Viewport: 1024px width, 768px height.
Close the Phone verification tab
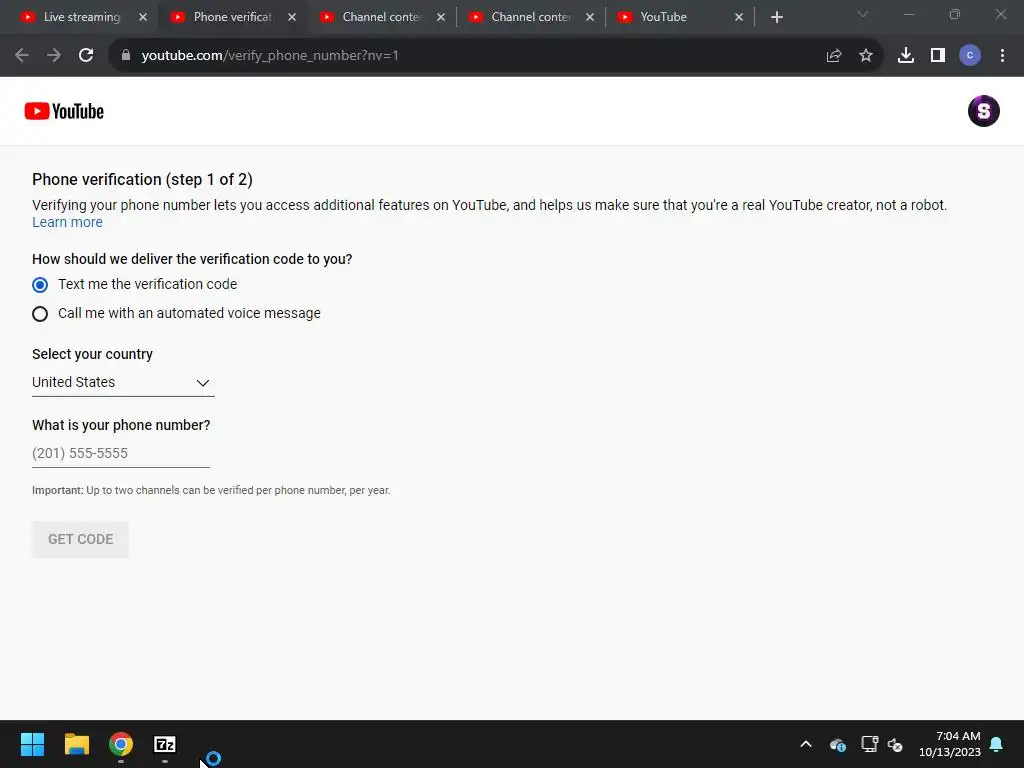click(292, 18)
